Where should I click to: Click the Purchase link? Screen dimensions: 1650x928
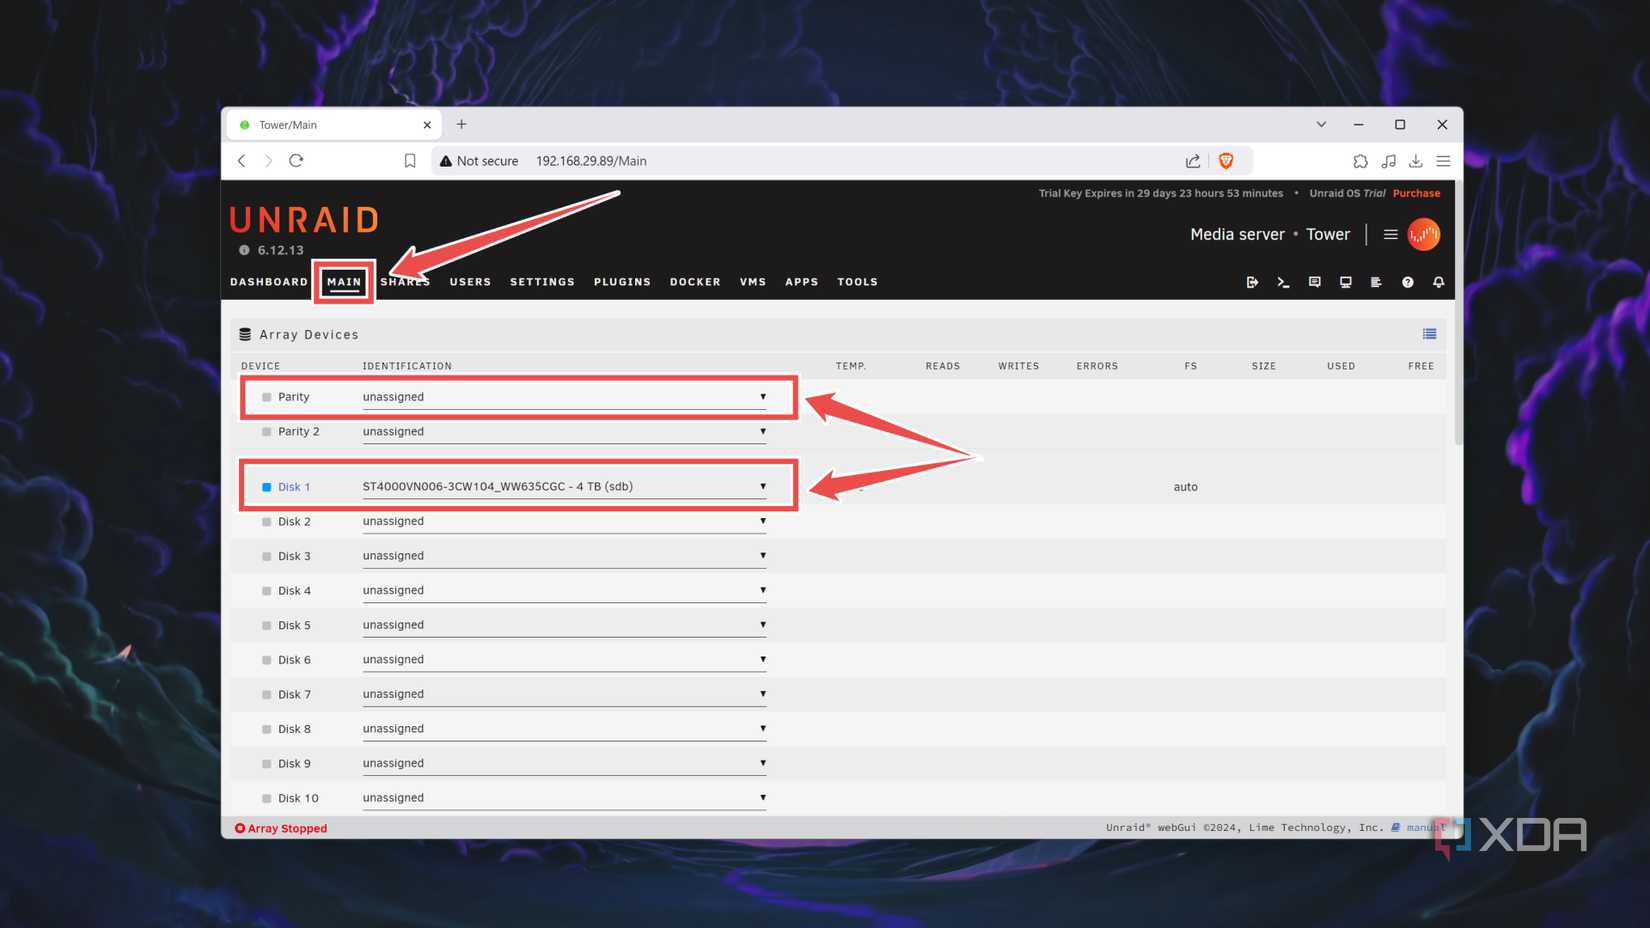pos(1416,193)
